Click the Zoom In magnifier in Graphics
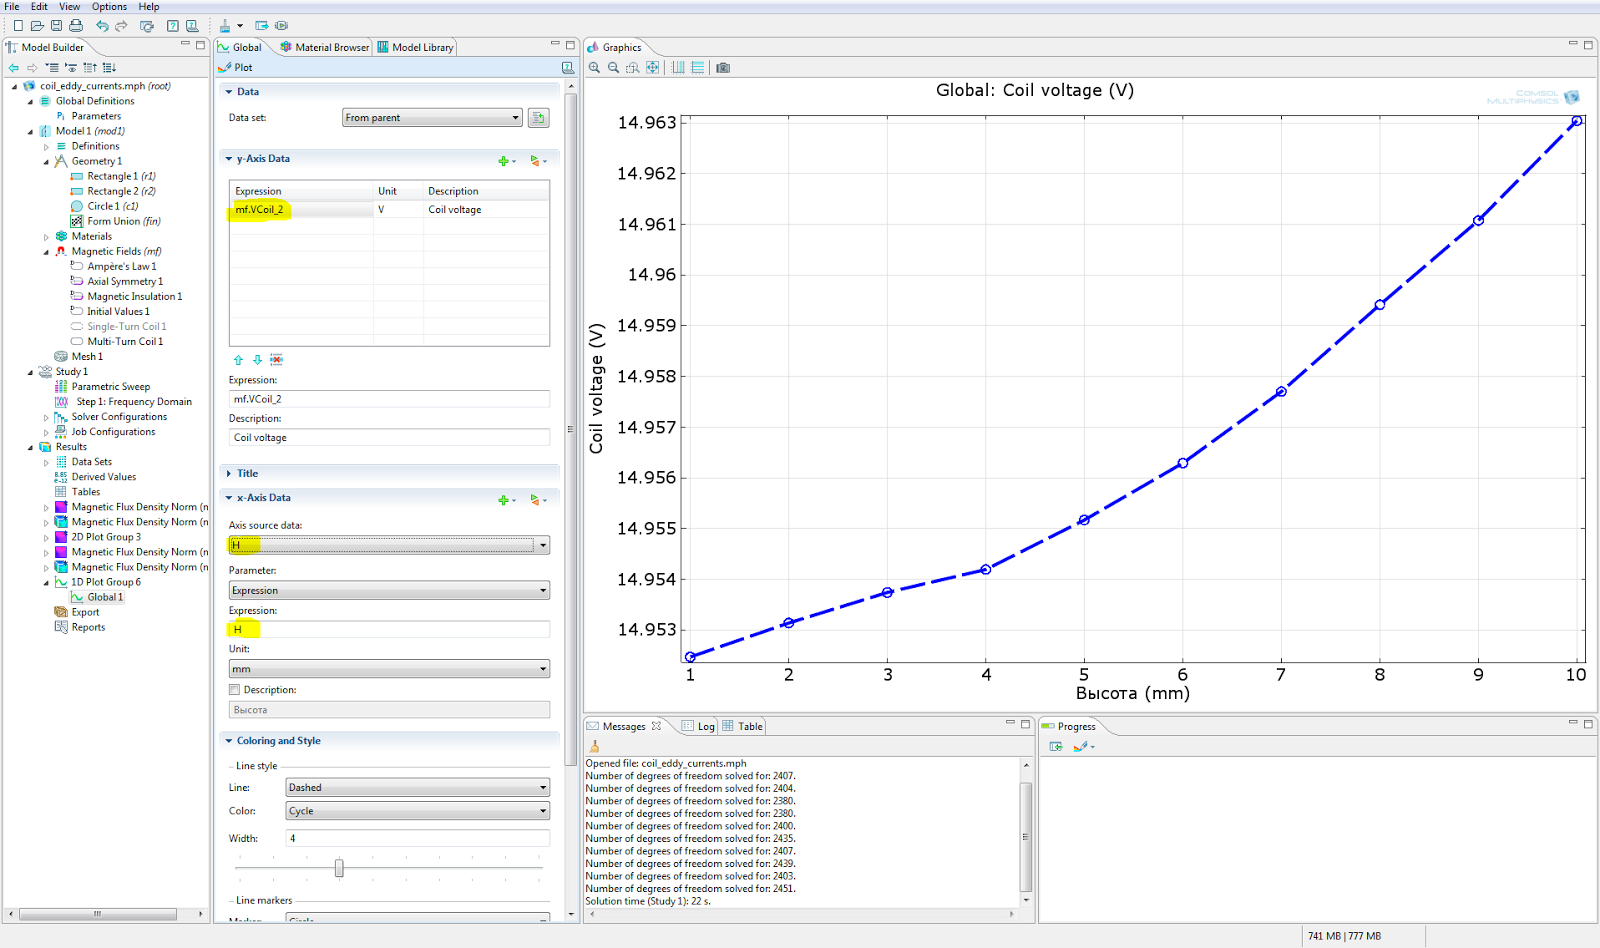Image resolution: width=1600 pixels, height=948 pixels. click(595, 68)
